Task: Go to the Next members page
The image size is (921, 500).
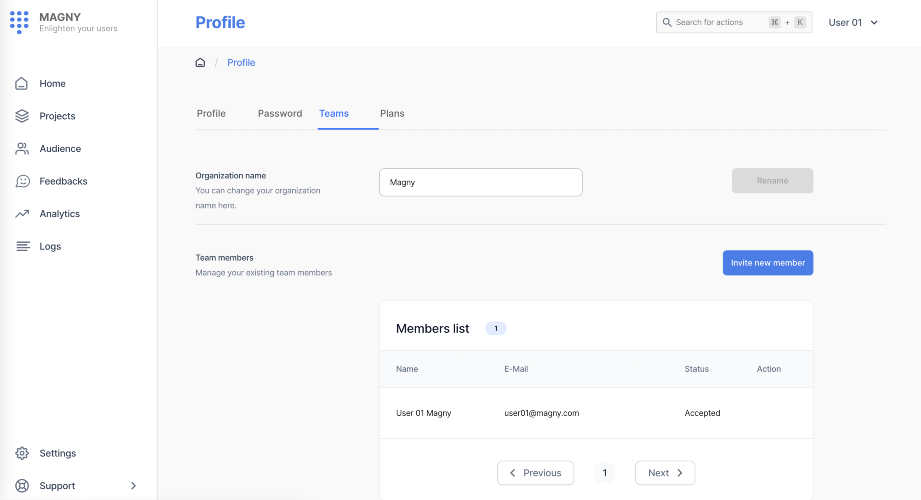Action: 665,473
